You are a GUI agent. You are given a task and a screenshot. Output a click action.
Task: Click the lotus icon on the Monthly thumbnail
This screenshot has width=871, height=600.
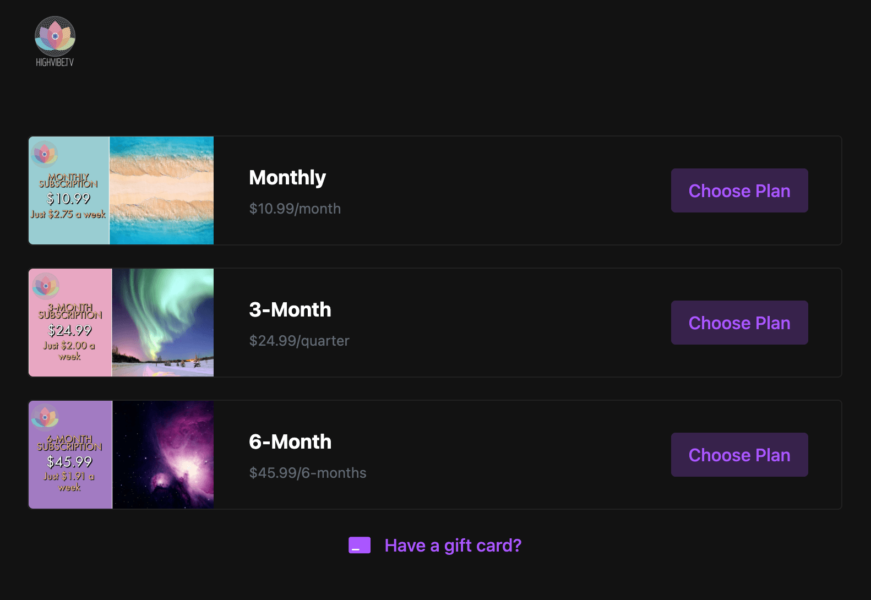[x=44, y=154]
